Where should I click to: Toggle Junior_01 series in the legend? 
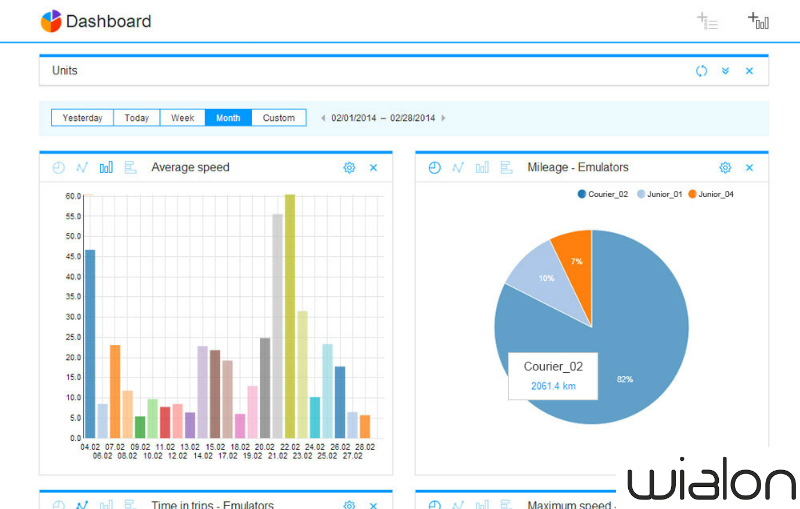click(659, 194)
